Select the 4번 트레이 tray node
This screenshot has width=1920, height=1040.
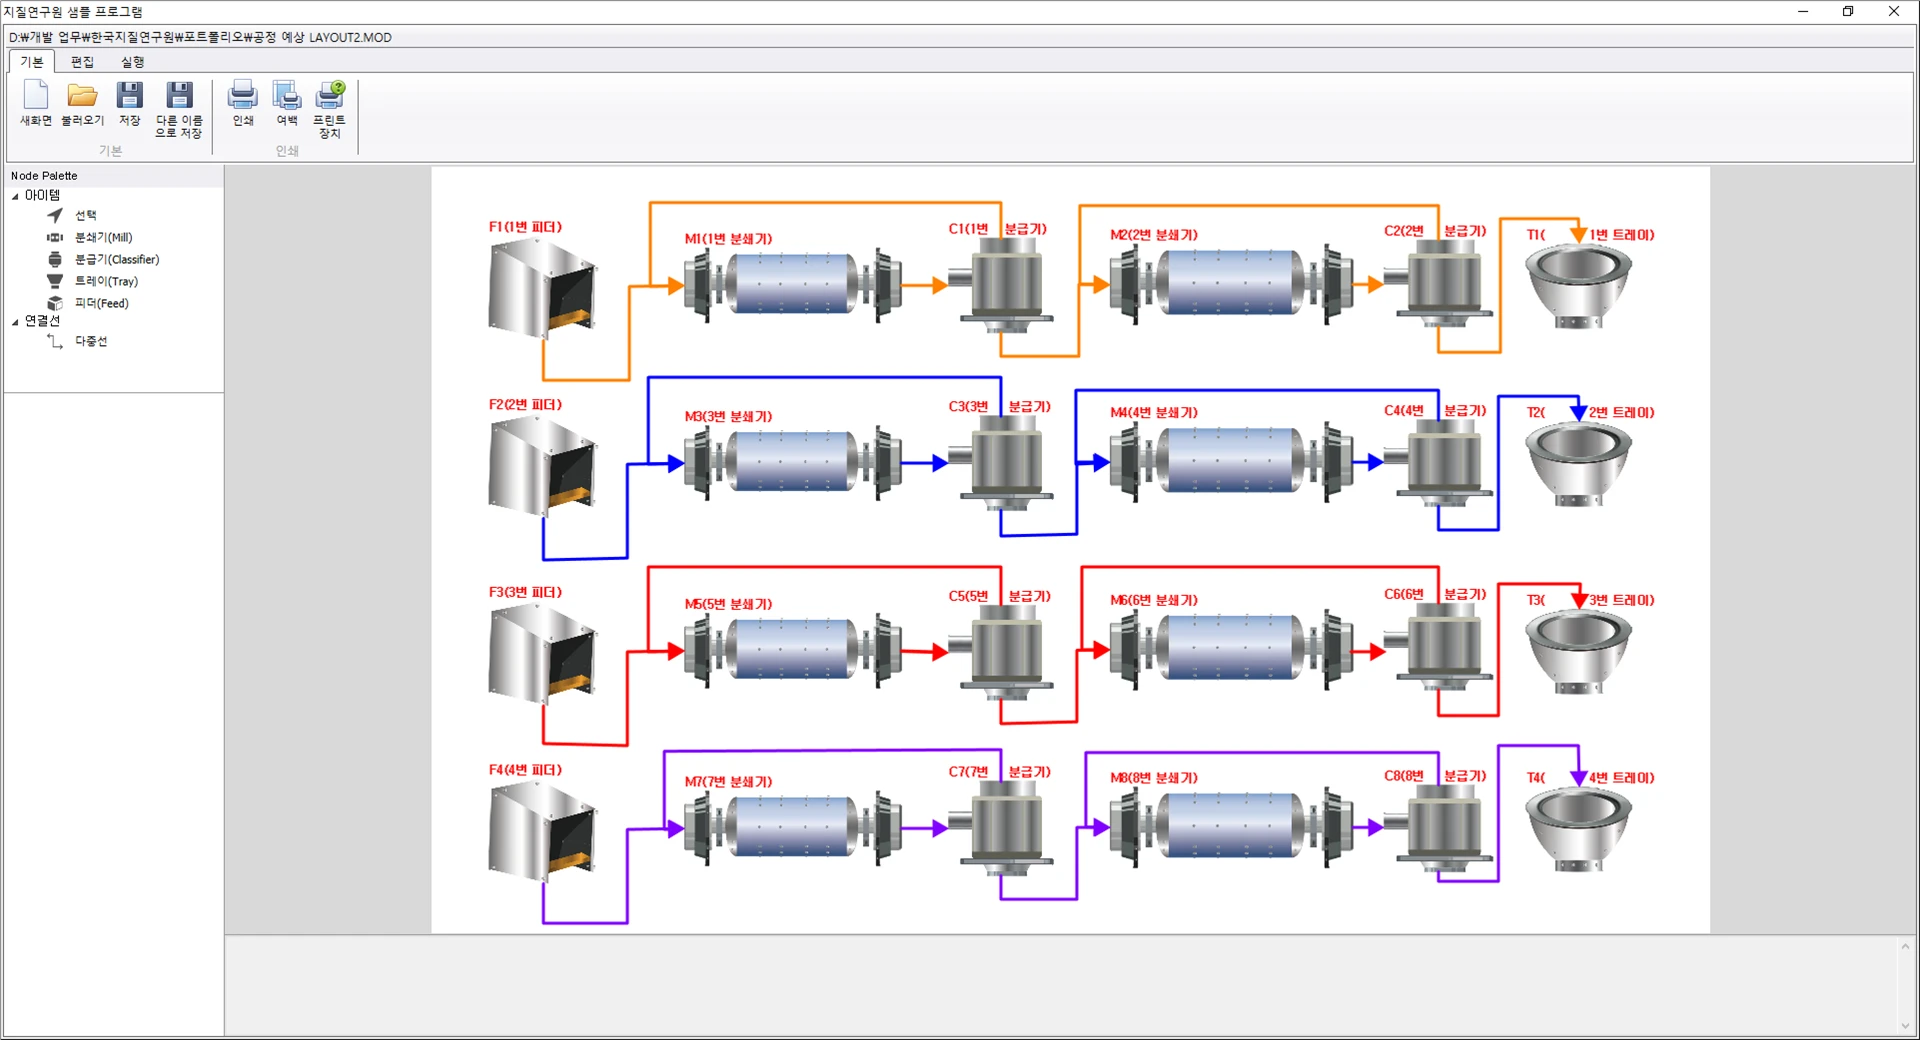1579,830
